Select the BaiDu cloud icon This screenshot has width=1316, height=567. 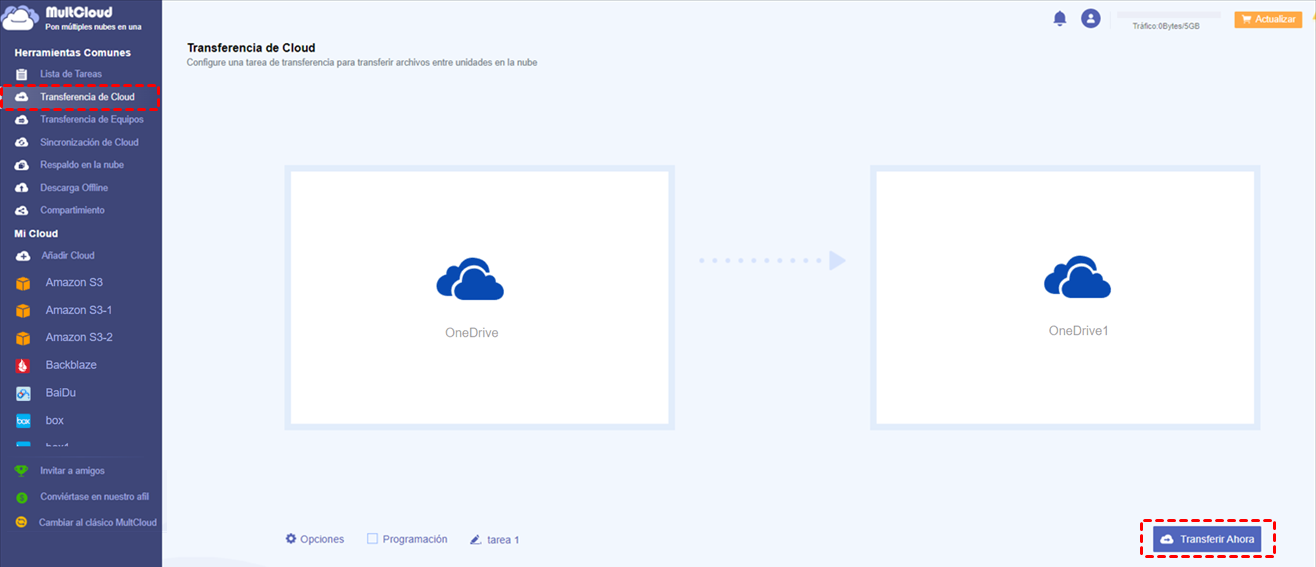click(x=23, y=393)
